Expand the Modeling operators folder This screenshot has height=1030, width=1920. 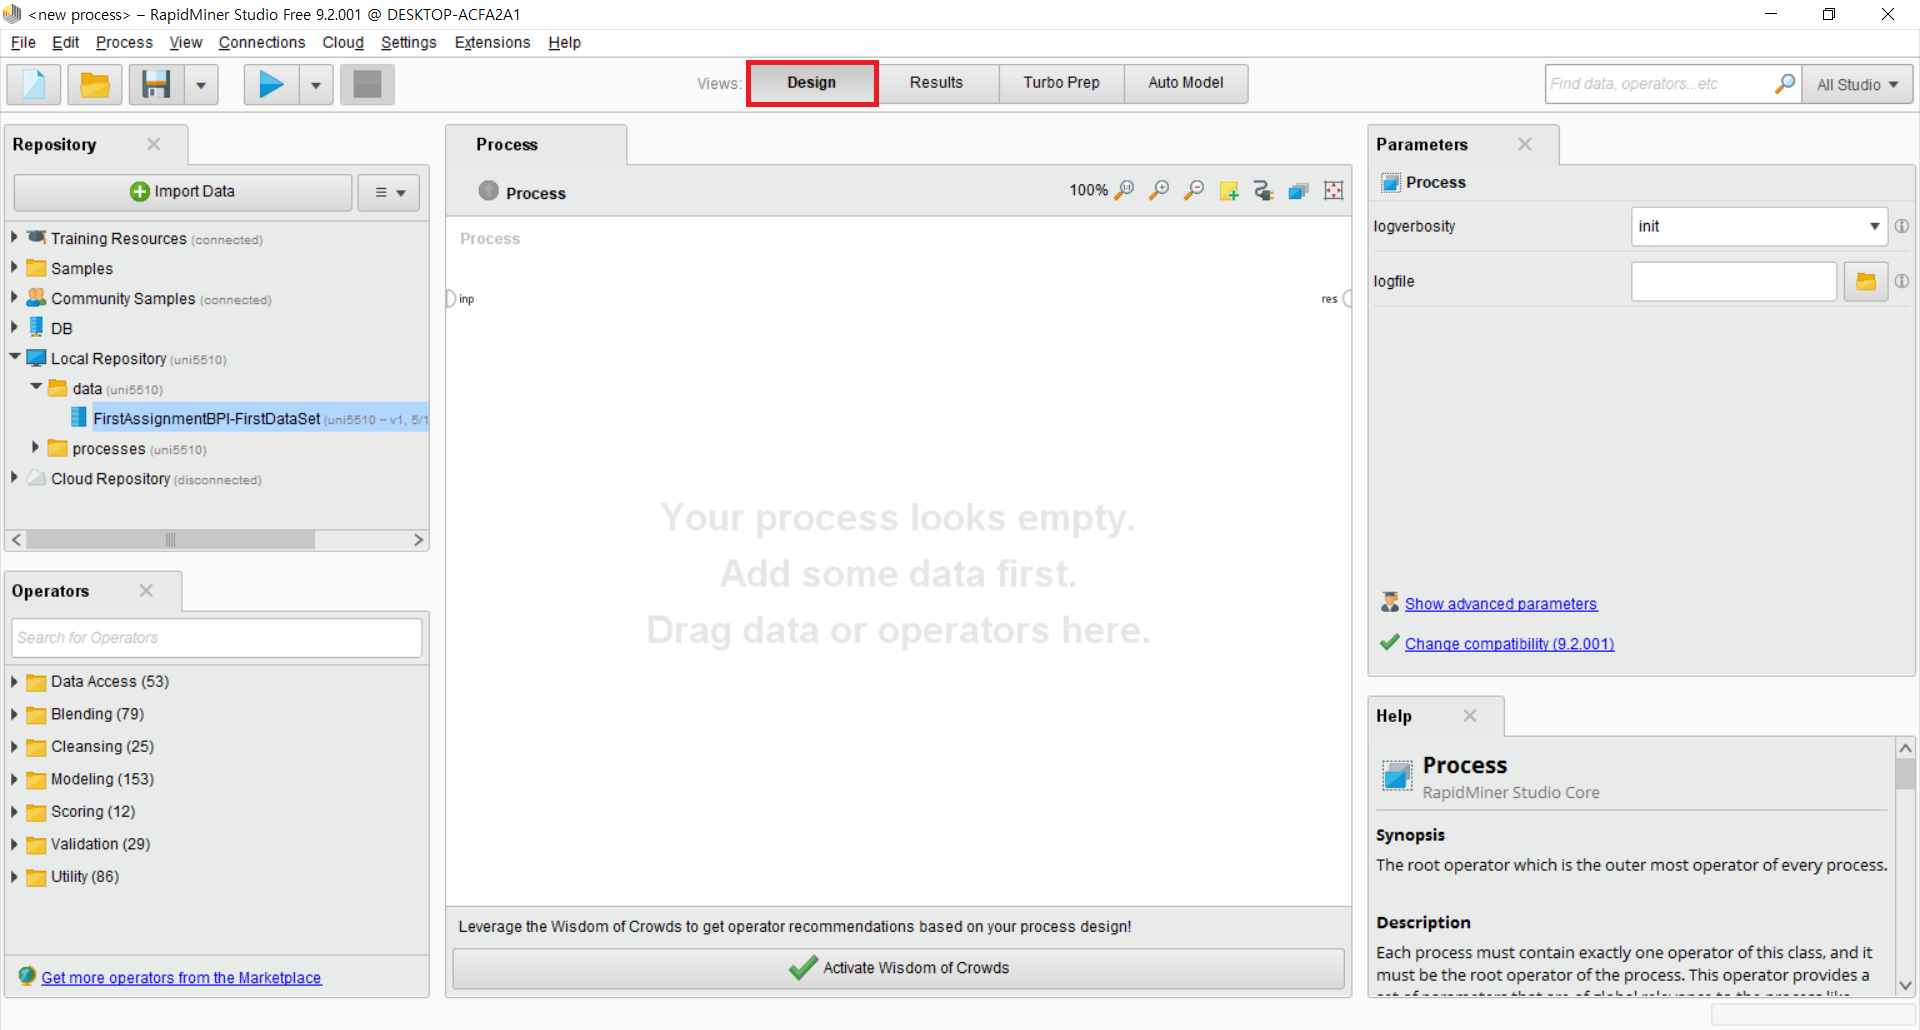point(14,779)
